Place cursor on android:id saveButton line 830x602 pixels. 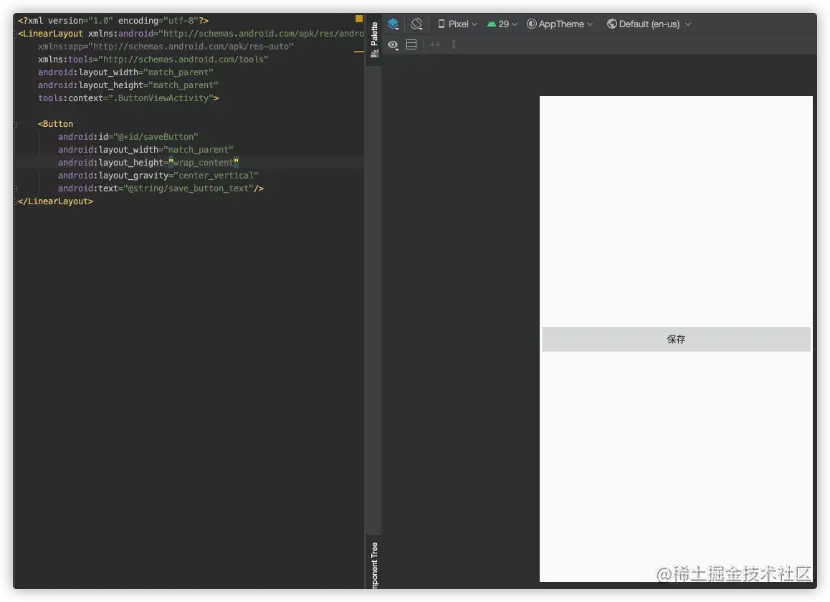[128, 137]
